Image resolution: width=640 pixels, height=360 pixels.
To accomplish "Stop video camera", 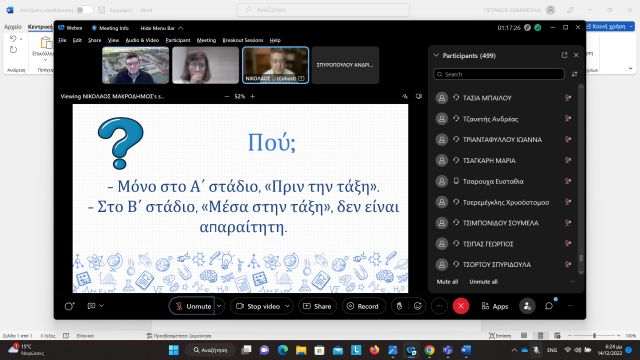I will click(x=258, y=306).
